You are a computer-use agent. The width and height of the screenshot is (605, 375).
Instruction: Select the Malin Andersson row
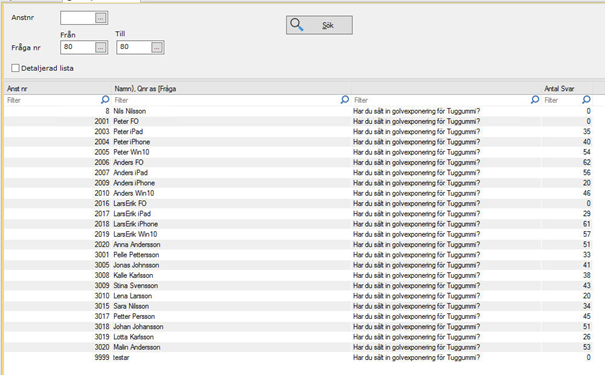298,347
